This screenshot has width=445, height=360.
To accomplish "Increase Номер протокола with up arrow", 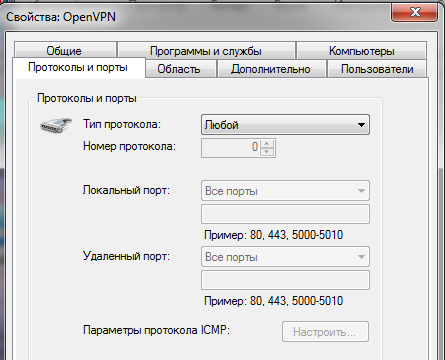I will point(267,144).
